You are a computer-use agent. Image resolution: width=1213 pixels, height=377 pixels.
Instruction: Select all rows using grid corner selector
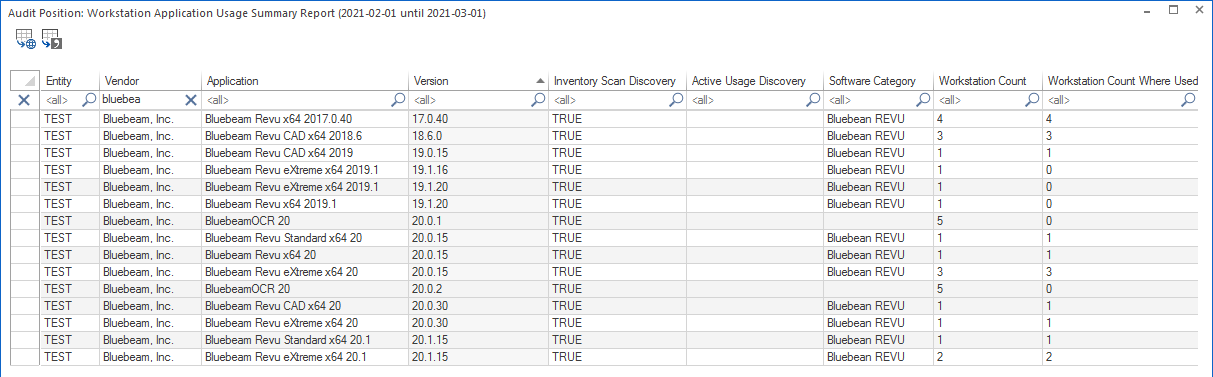pos(25,81)
